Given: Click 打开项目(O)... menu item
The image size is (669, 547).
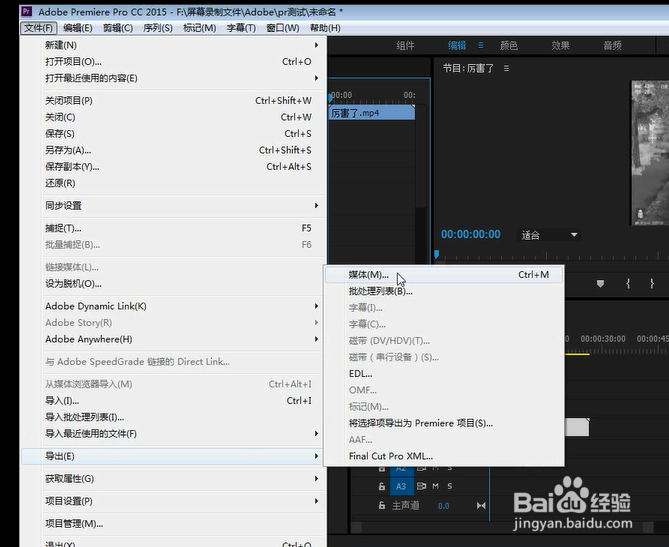Looking at the screenshot, I should [173, 61].
